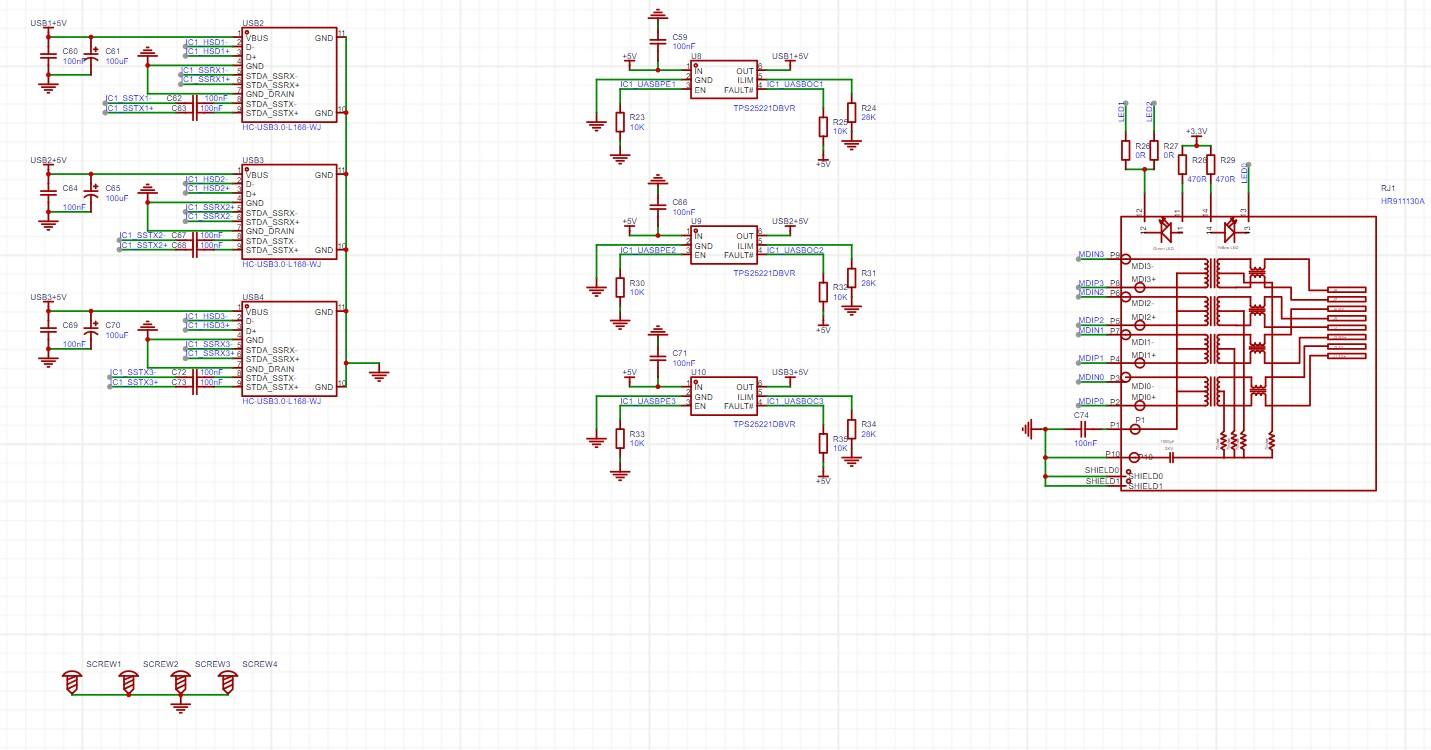Viewport: 1431px width, 750px height.
Task: Click the USB1+5V net label beside U8
Action: (790, 57)
